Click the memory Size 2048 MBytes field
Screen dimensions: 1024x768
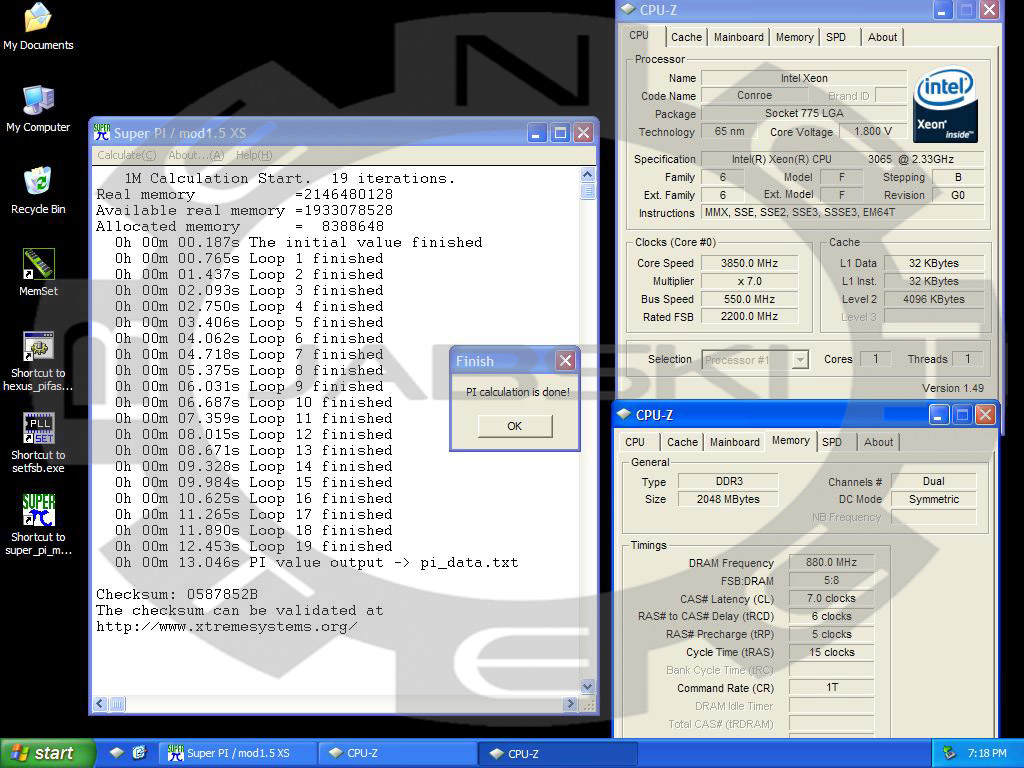(728, 499)
